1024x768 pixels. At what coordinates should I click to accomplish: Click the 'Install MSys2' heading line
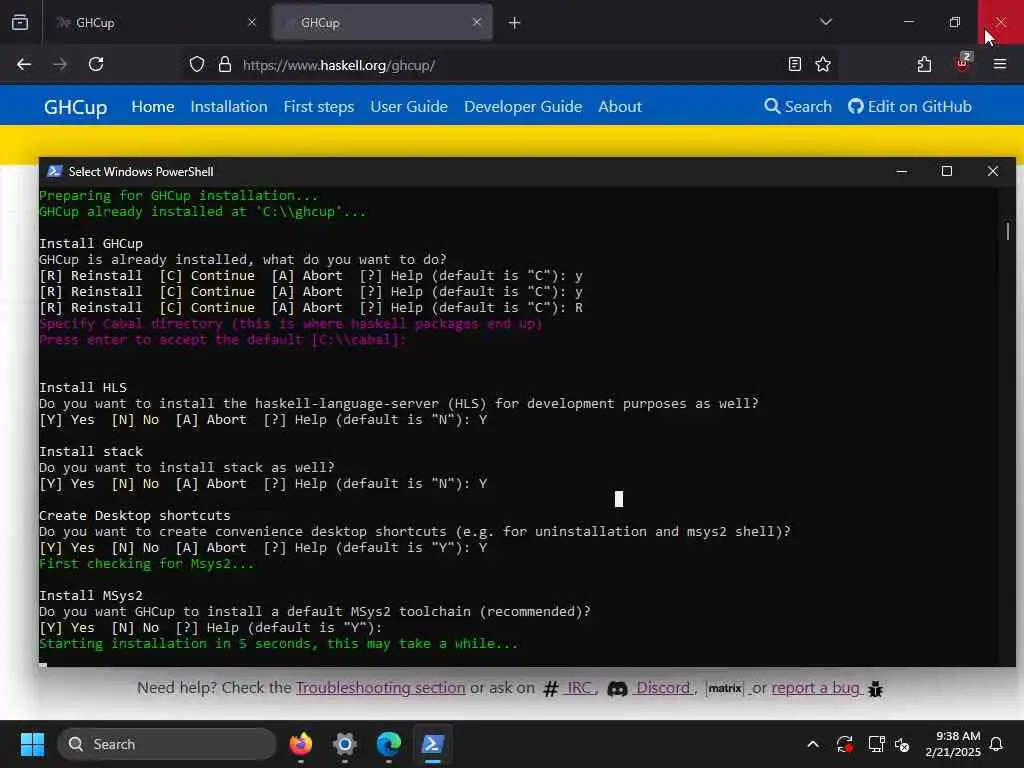point(91,596)
